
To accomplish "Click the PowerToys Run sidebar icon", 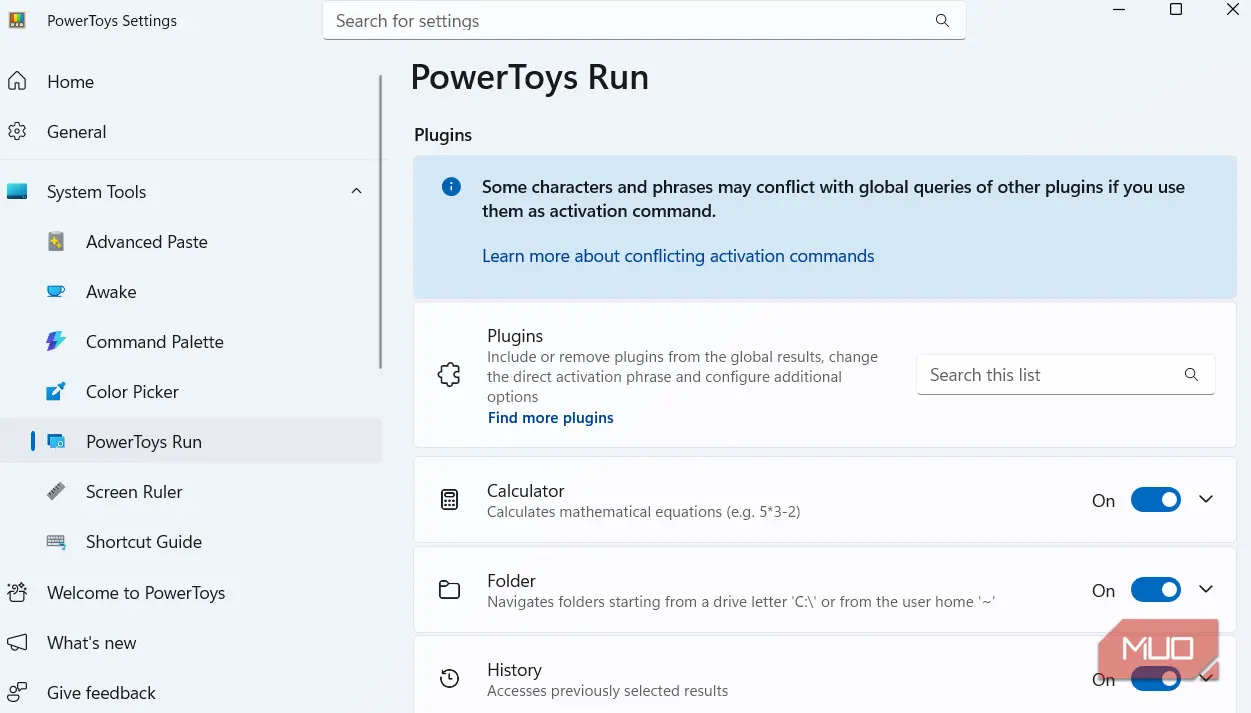I will coord(56,442).
